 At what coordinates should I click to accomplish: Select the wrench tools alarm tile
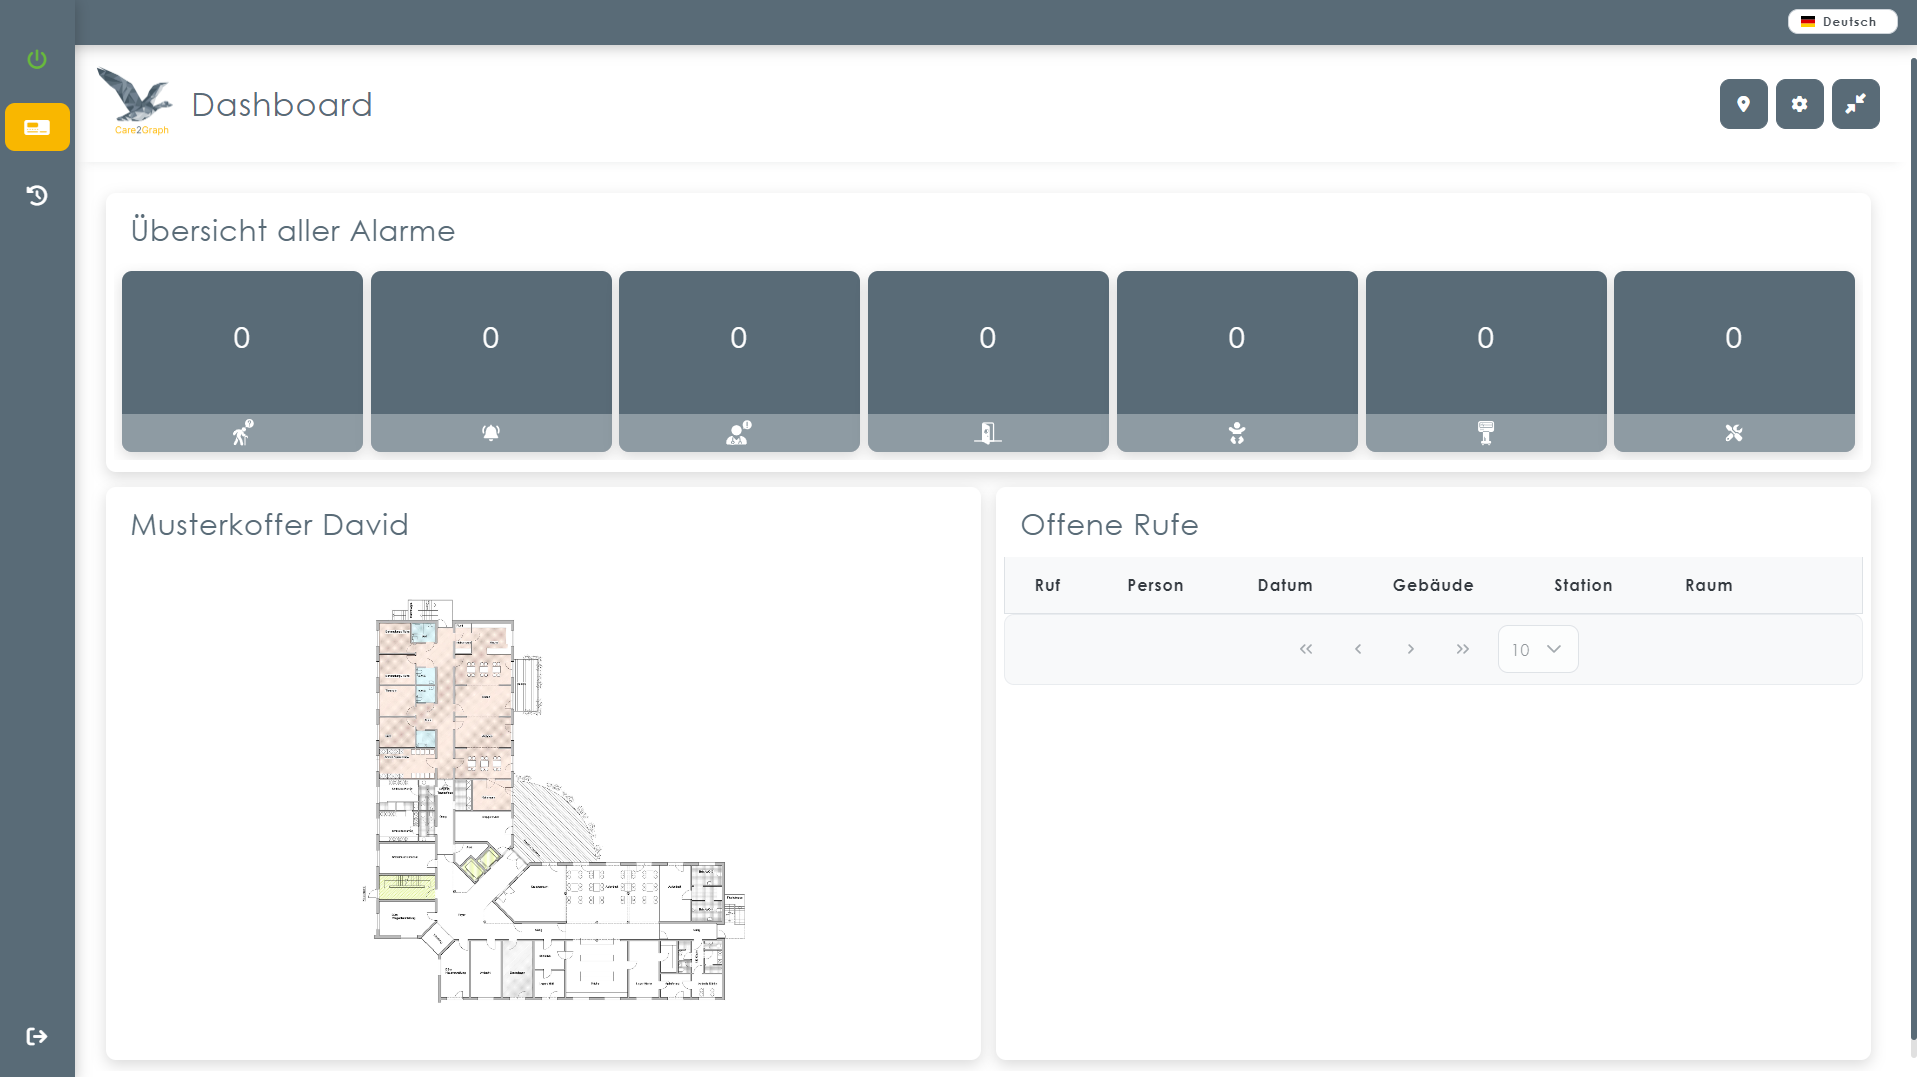(x=1734, y=361)
